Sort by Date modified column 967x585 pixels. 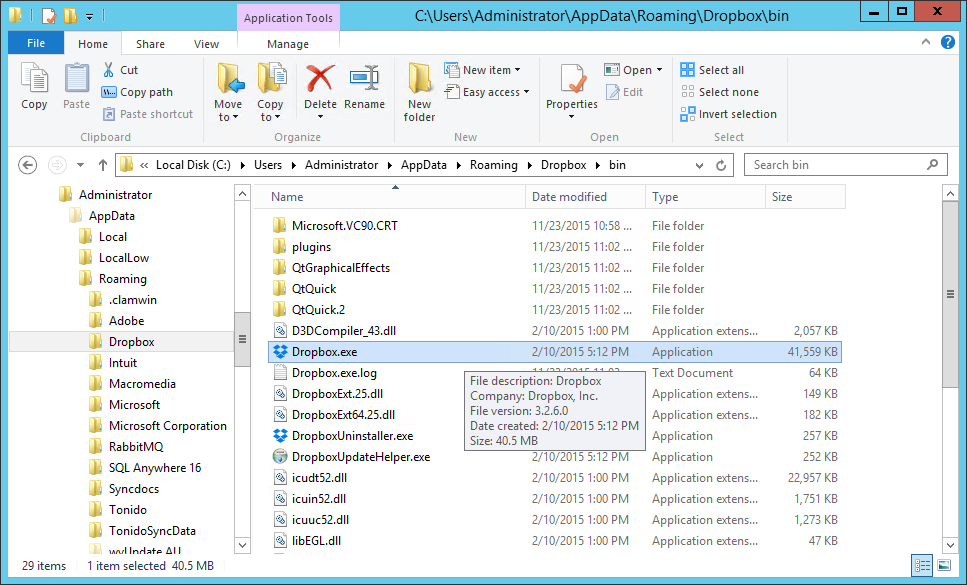click(x=585, y=197)
